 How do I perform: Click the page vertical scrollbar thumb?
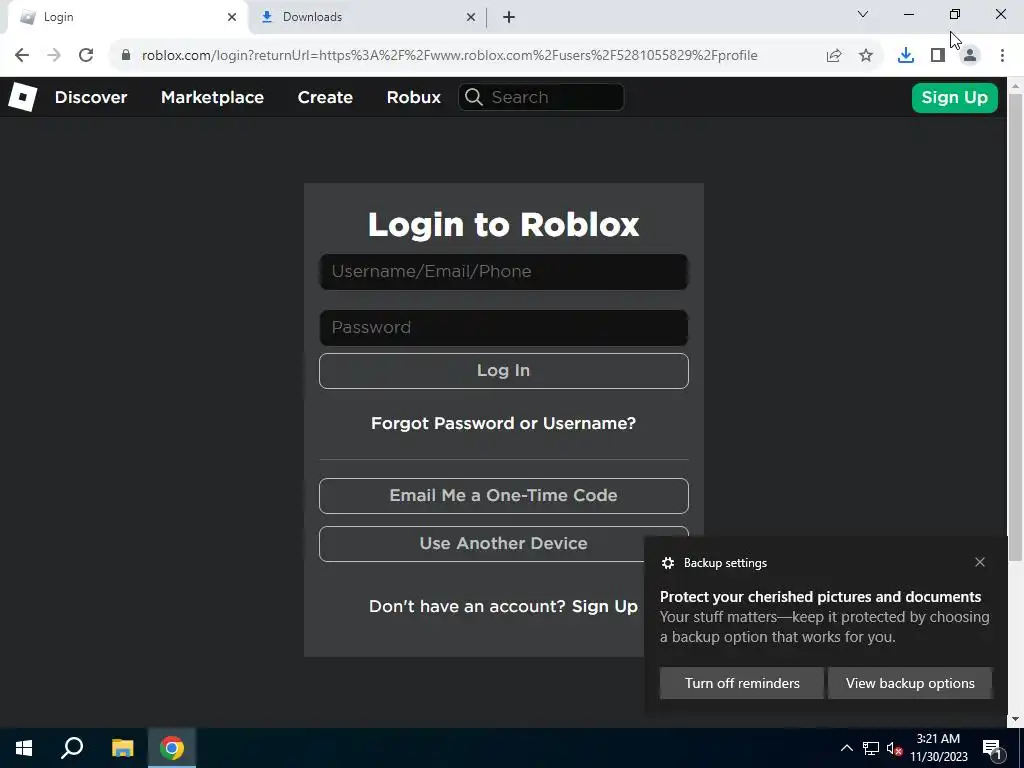click(1016, 327)
